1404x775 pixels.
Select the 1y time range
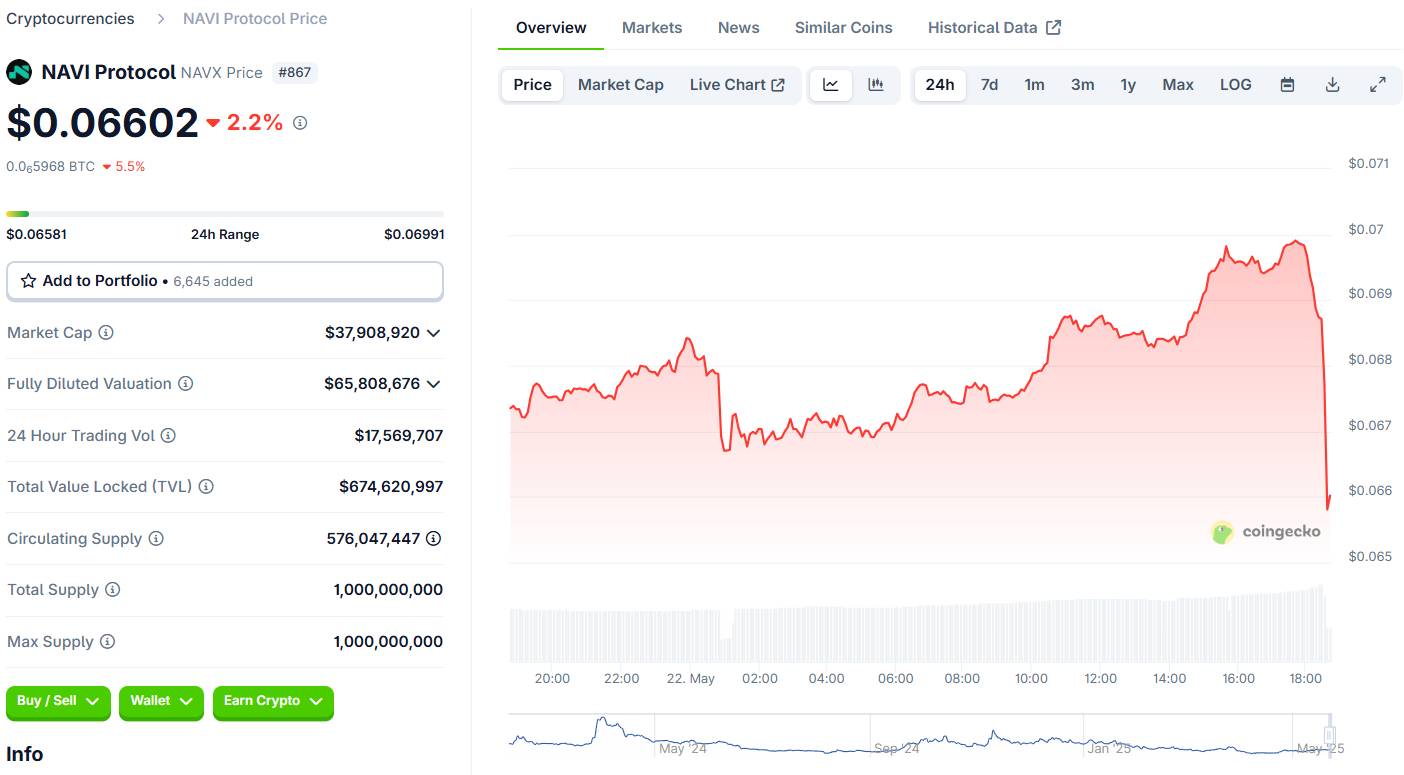pyautogui.click(x=1128, y=85)
